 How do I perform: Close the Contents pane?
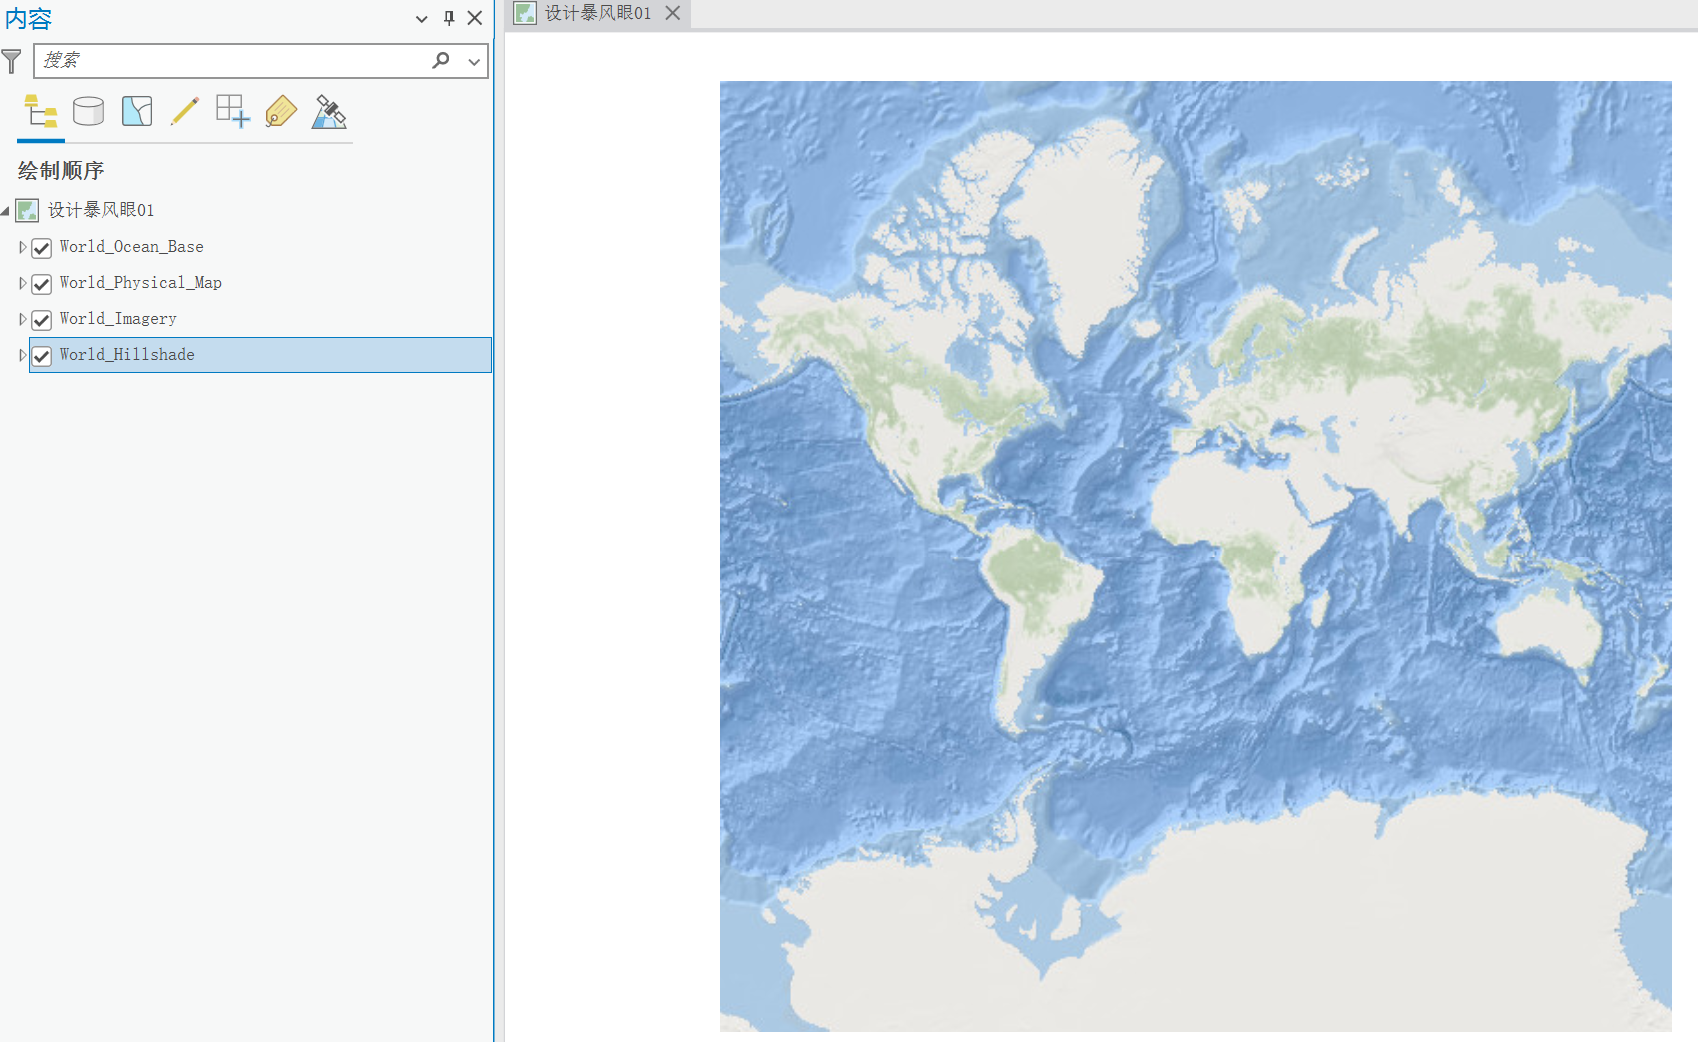pyautogui.click(x=475, y=18)
